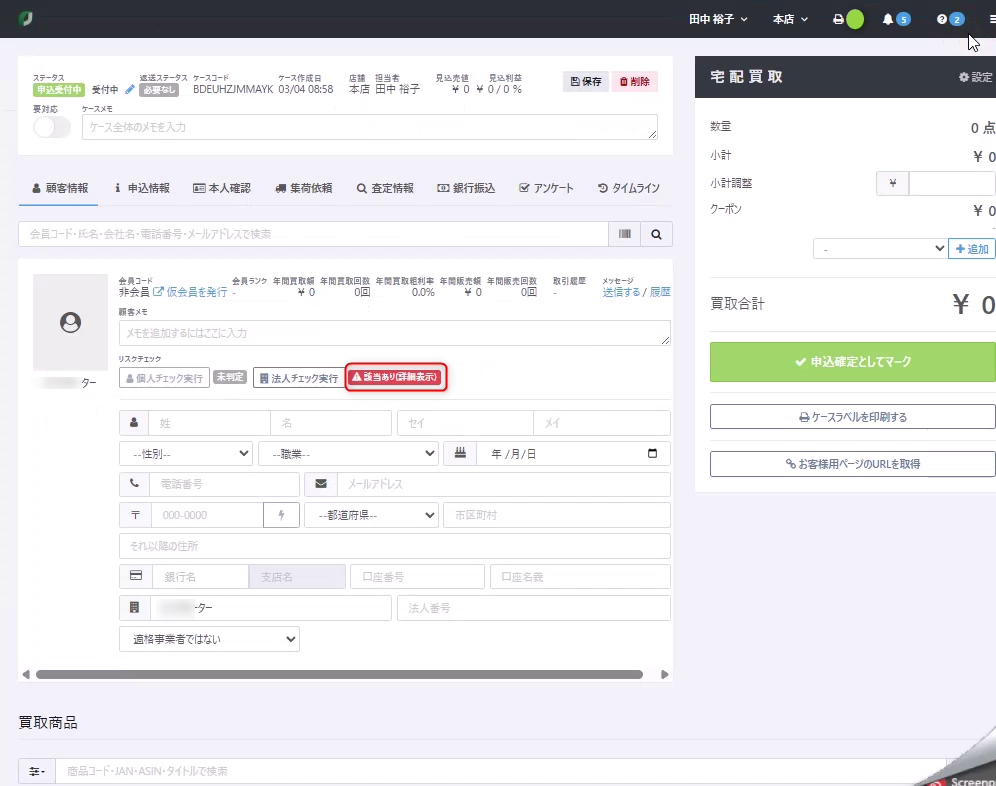This screenshot has height=786, width=996.
Task: Click the customer avatar placeholder
Action: pyautogui.click(x=71, y=322)
